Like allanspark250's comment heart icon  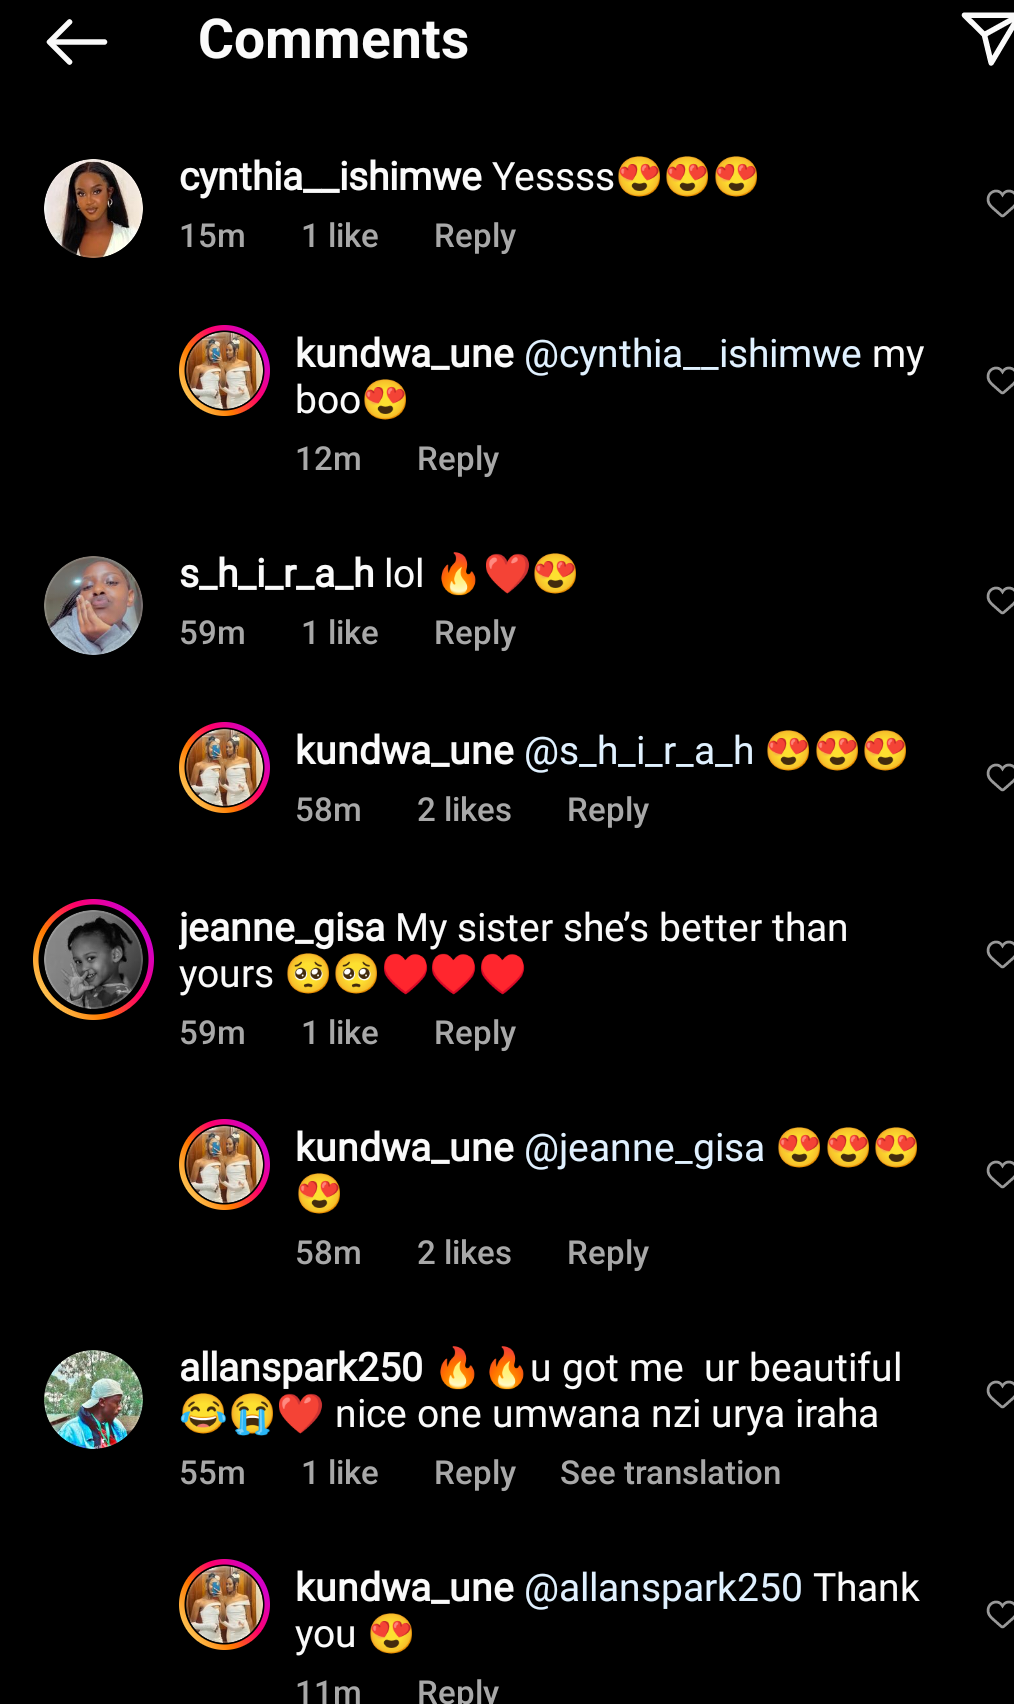click(1000, 1394)
